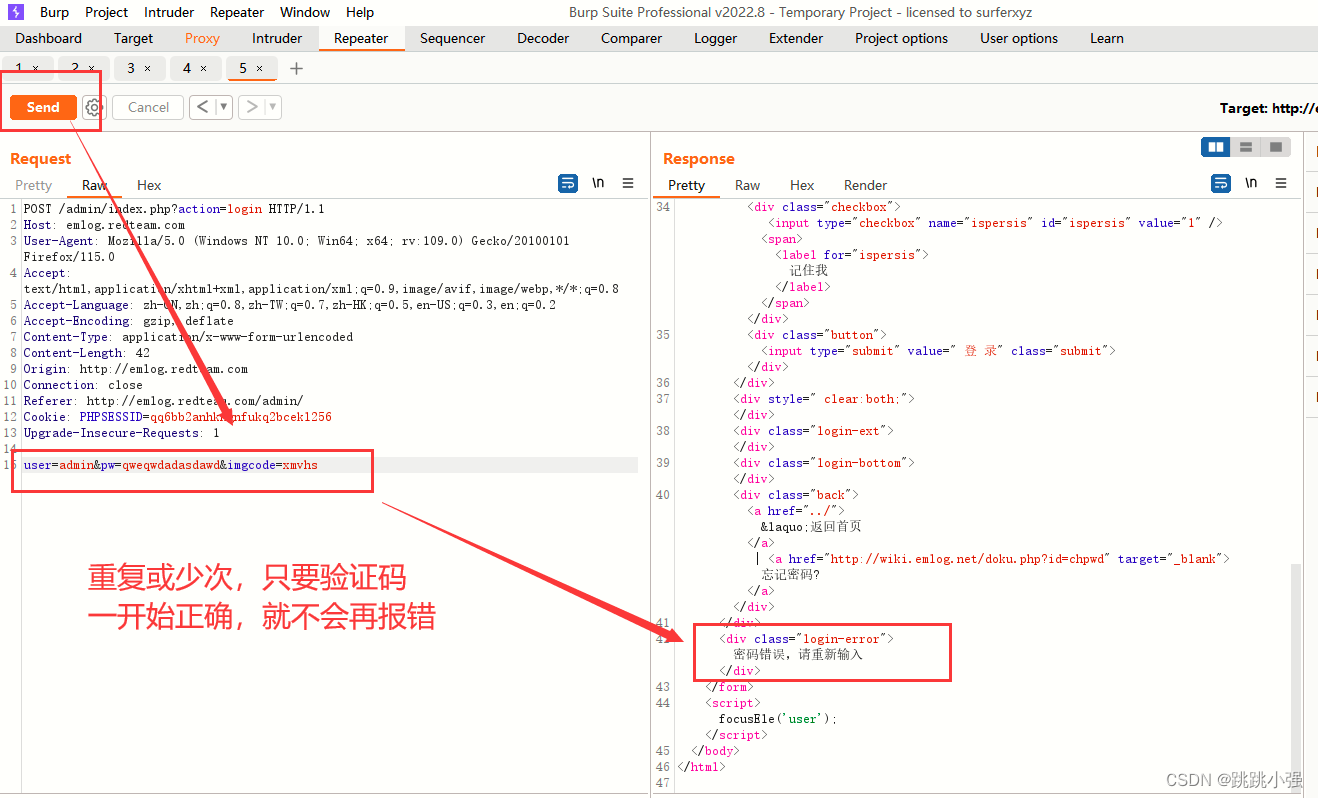Select Pretty view in Request panel

coord(34,185)
